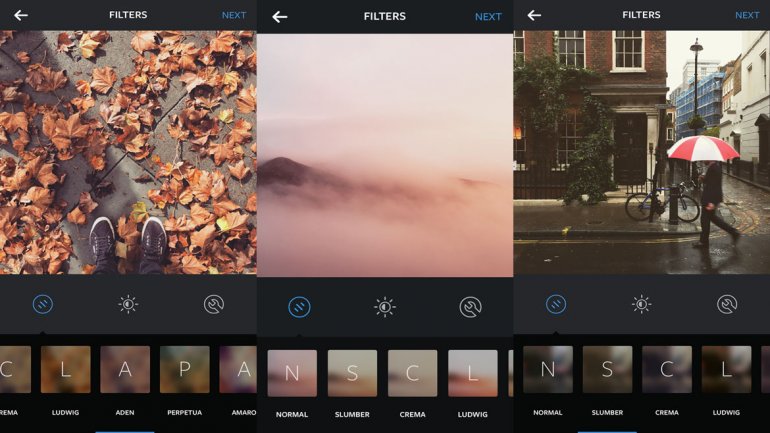
Task: Tap the red umbrella street photo preview
Action: [x=641, y=152]
